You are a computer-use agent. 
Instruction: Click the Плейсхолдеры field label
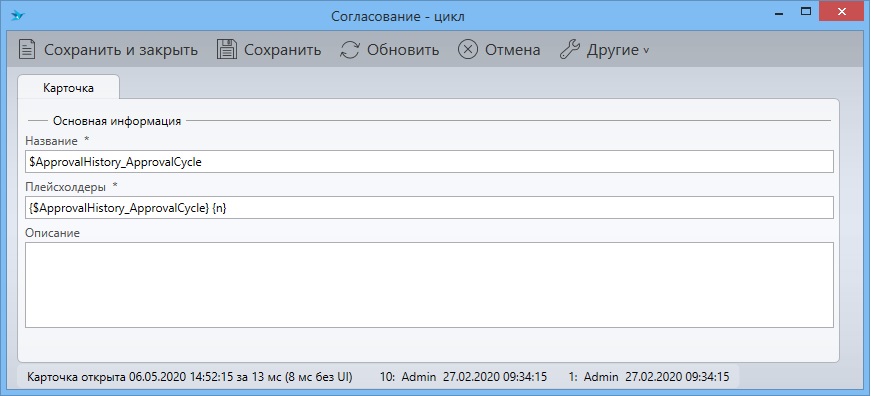(x=66, y=187)
